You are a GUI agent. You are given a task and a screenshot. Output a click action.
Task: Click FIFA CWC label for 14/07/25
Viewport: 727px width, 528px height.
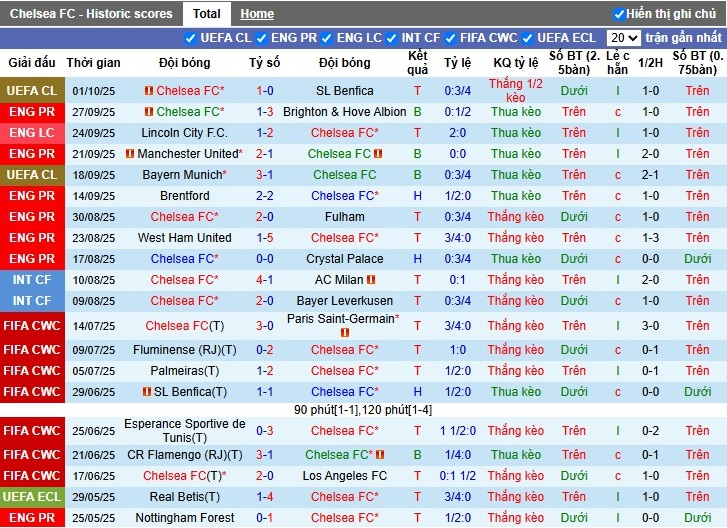pos(32,326)
